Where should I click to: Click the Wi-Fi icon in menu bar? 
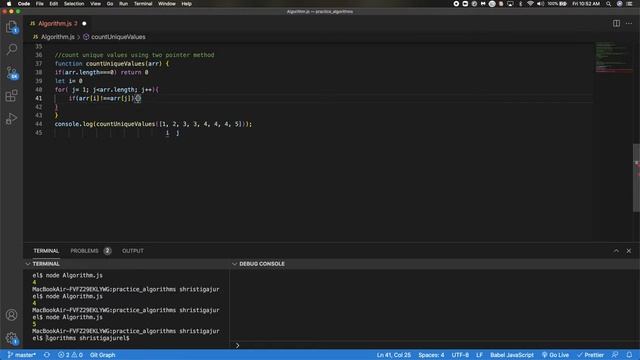click(530, 4)
